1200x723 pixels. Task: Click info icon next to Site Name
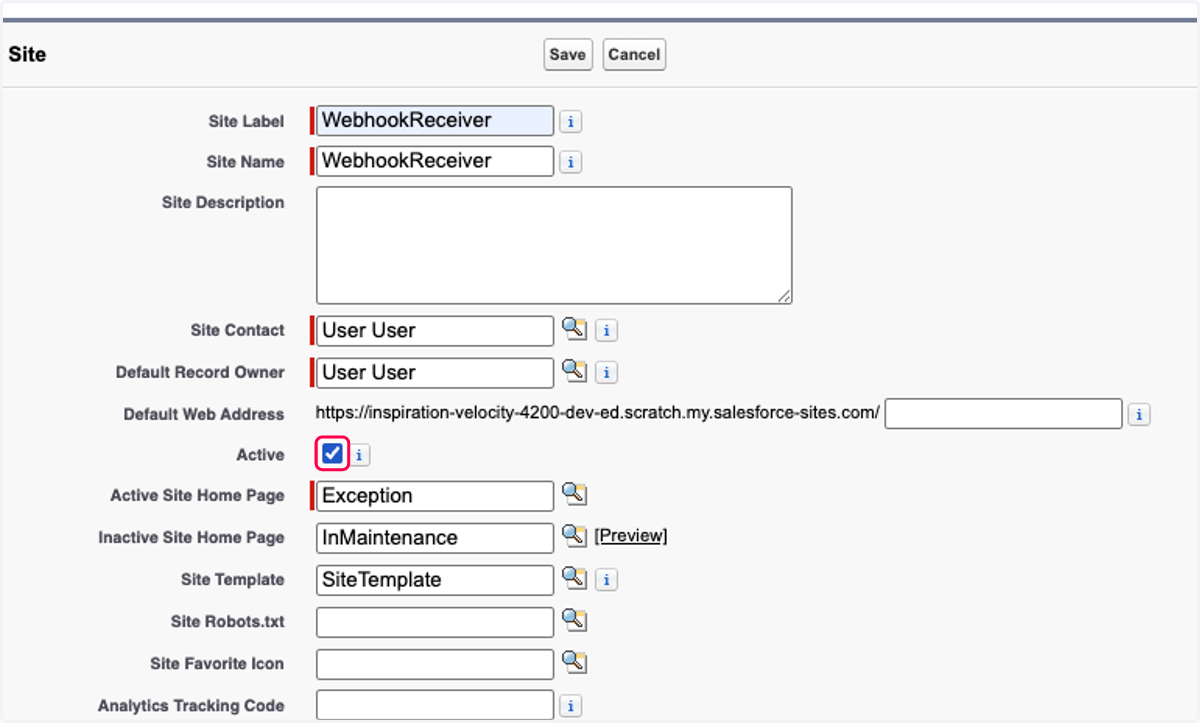(570, 162)
